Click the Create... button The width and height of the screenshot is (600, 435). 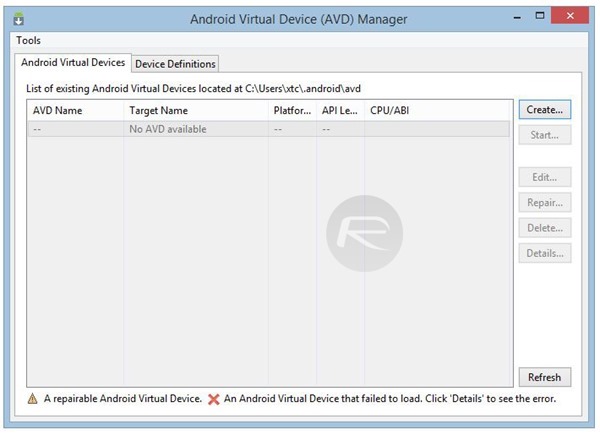pyautogui.click(x=545, y=110)
